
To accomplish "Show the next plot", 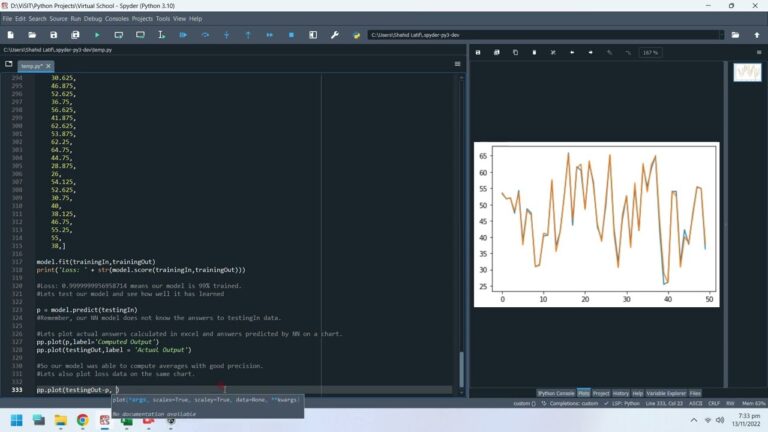I will (590, 52).
